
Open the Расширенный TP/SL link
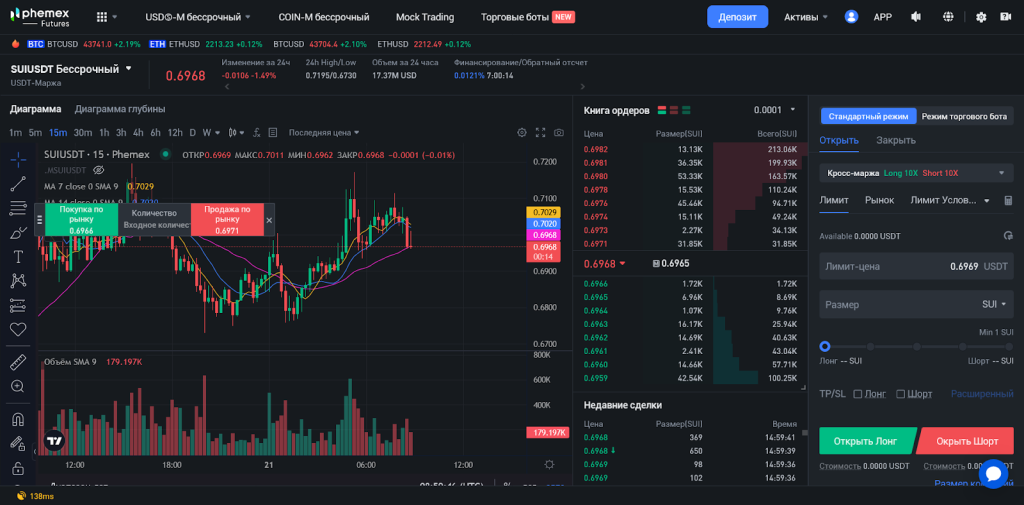[x=982, y=394]
